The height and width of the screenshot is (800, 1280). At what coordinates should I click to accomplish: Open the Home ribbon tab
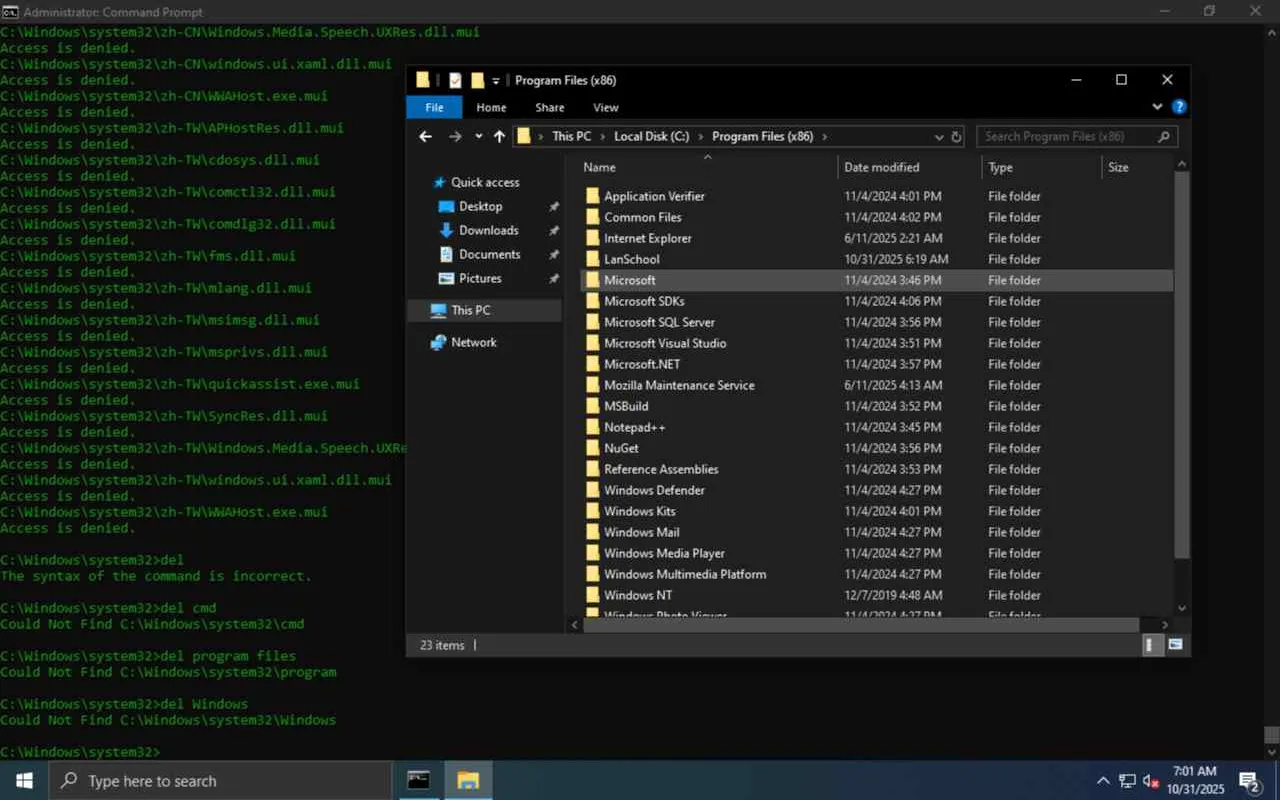[x=491, y=107]
